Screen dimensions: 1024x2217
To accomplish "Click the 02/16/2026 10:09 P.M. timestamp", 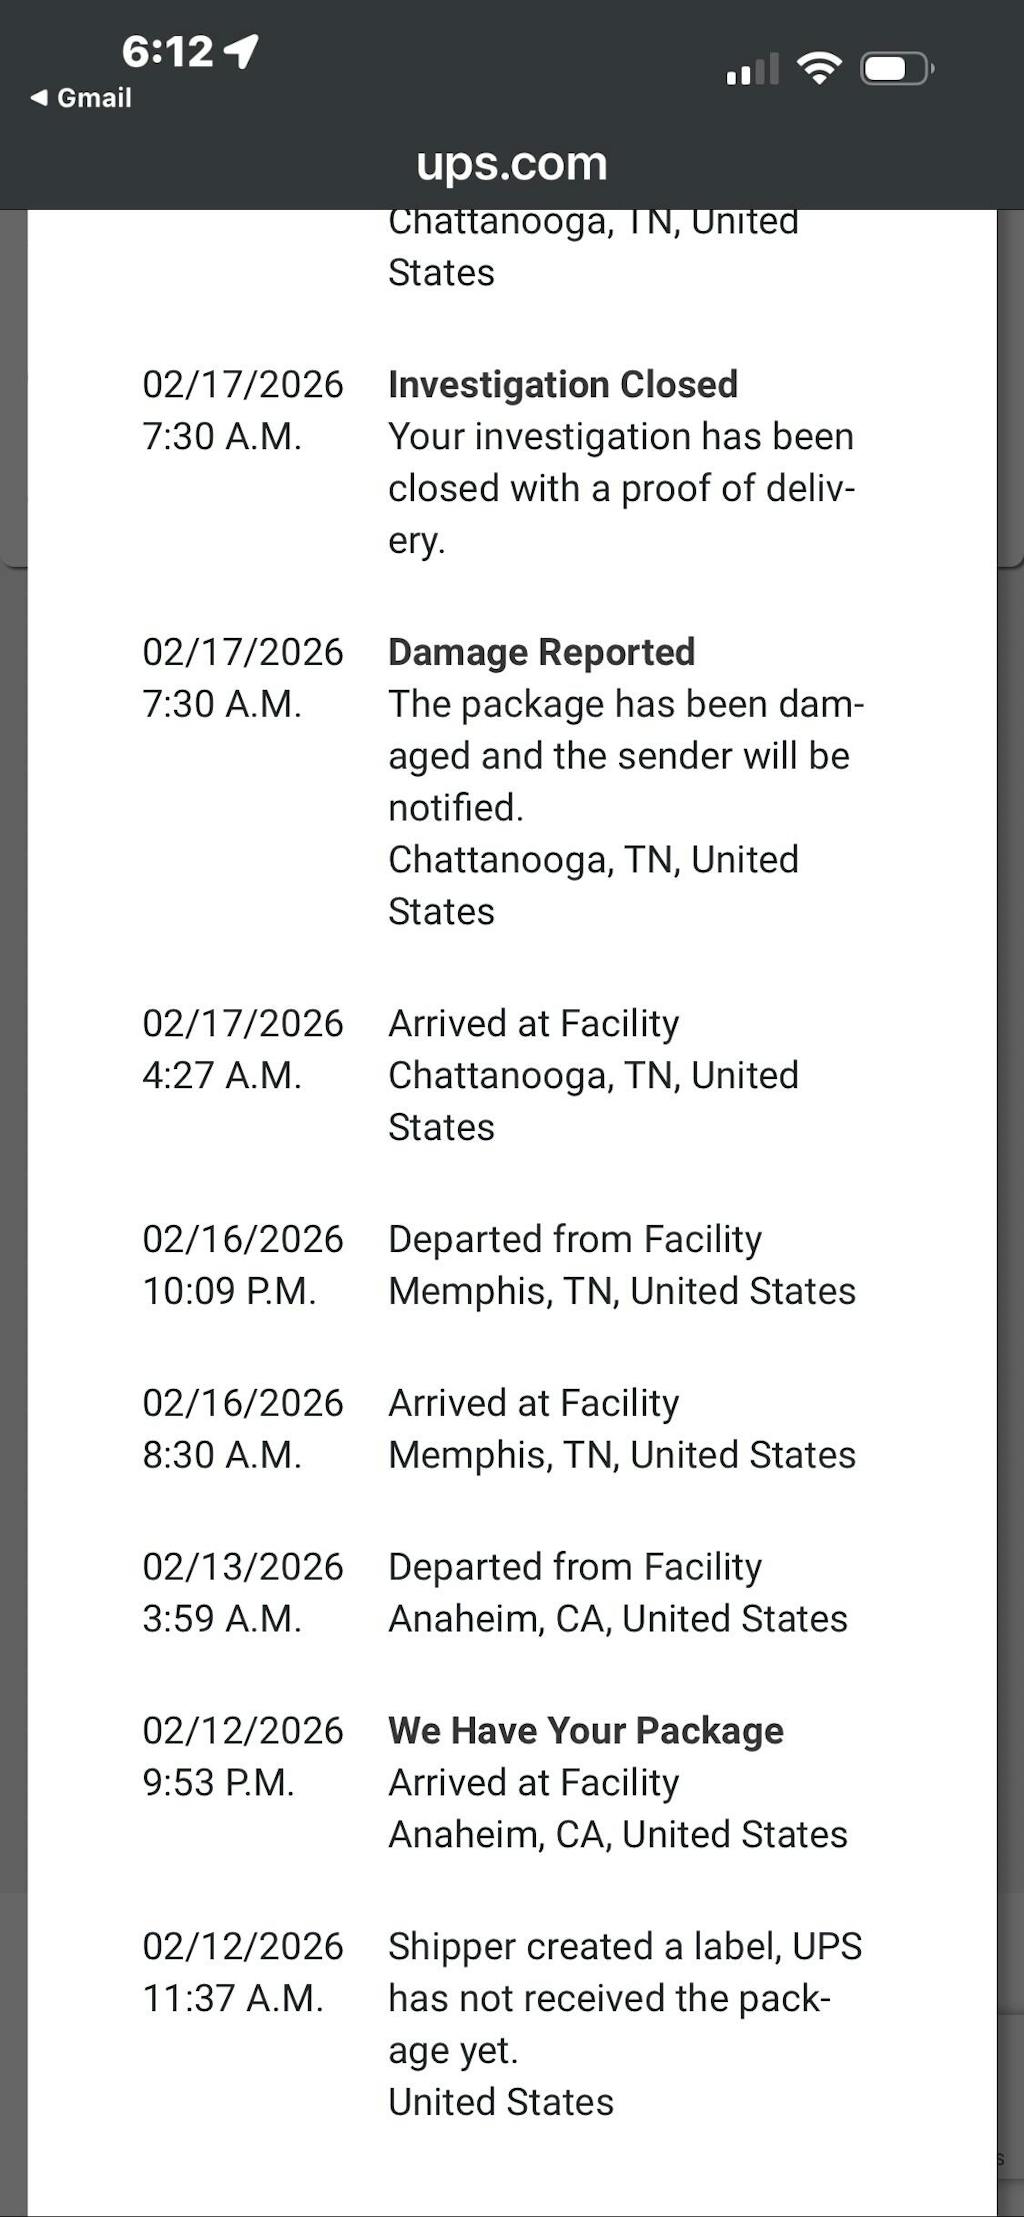I will point(242,1265).
